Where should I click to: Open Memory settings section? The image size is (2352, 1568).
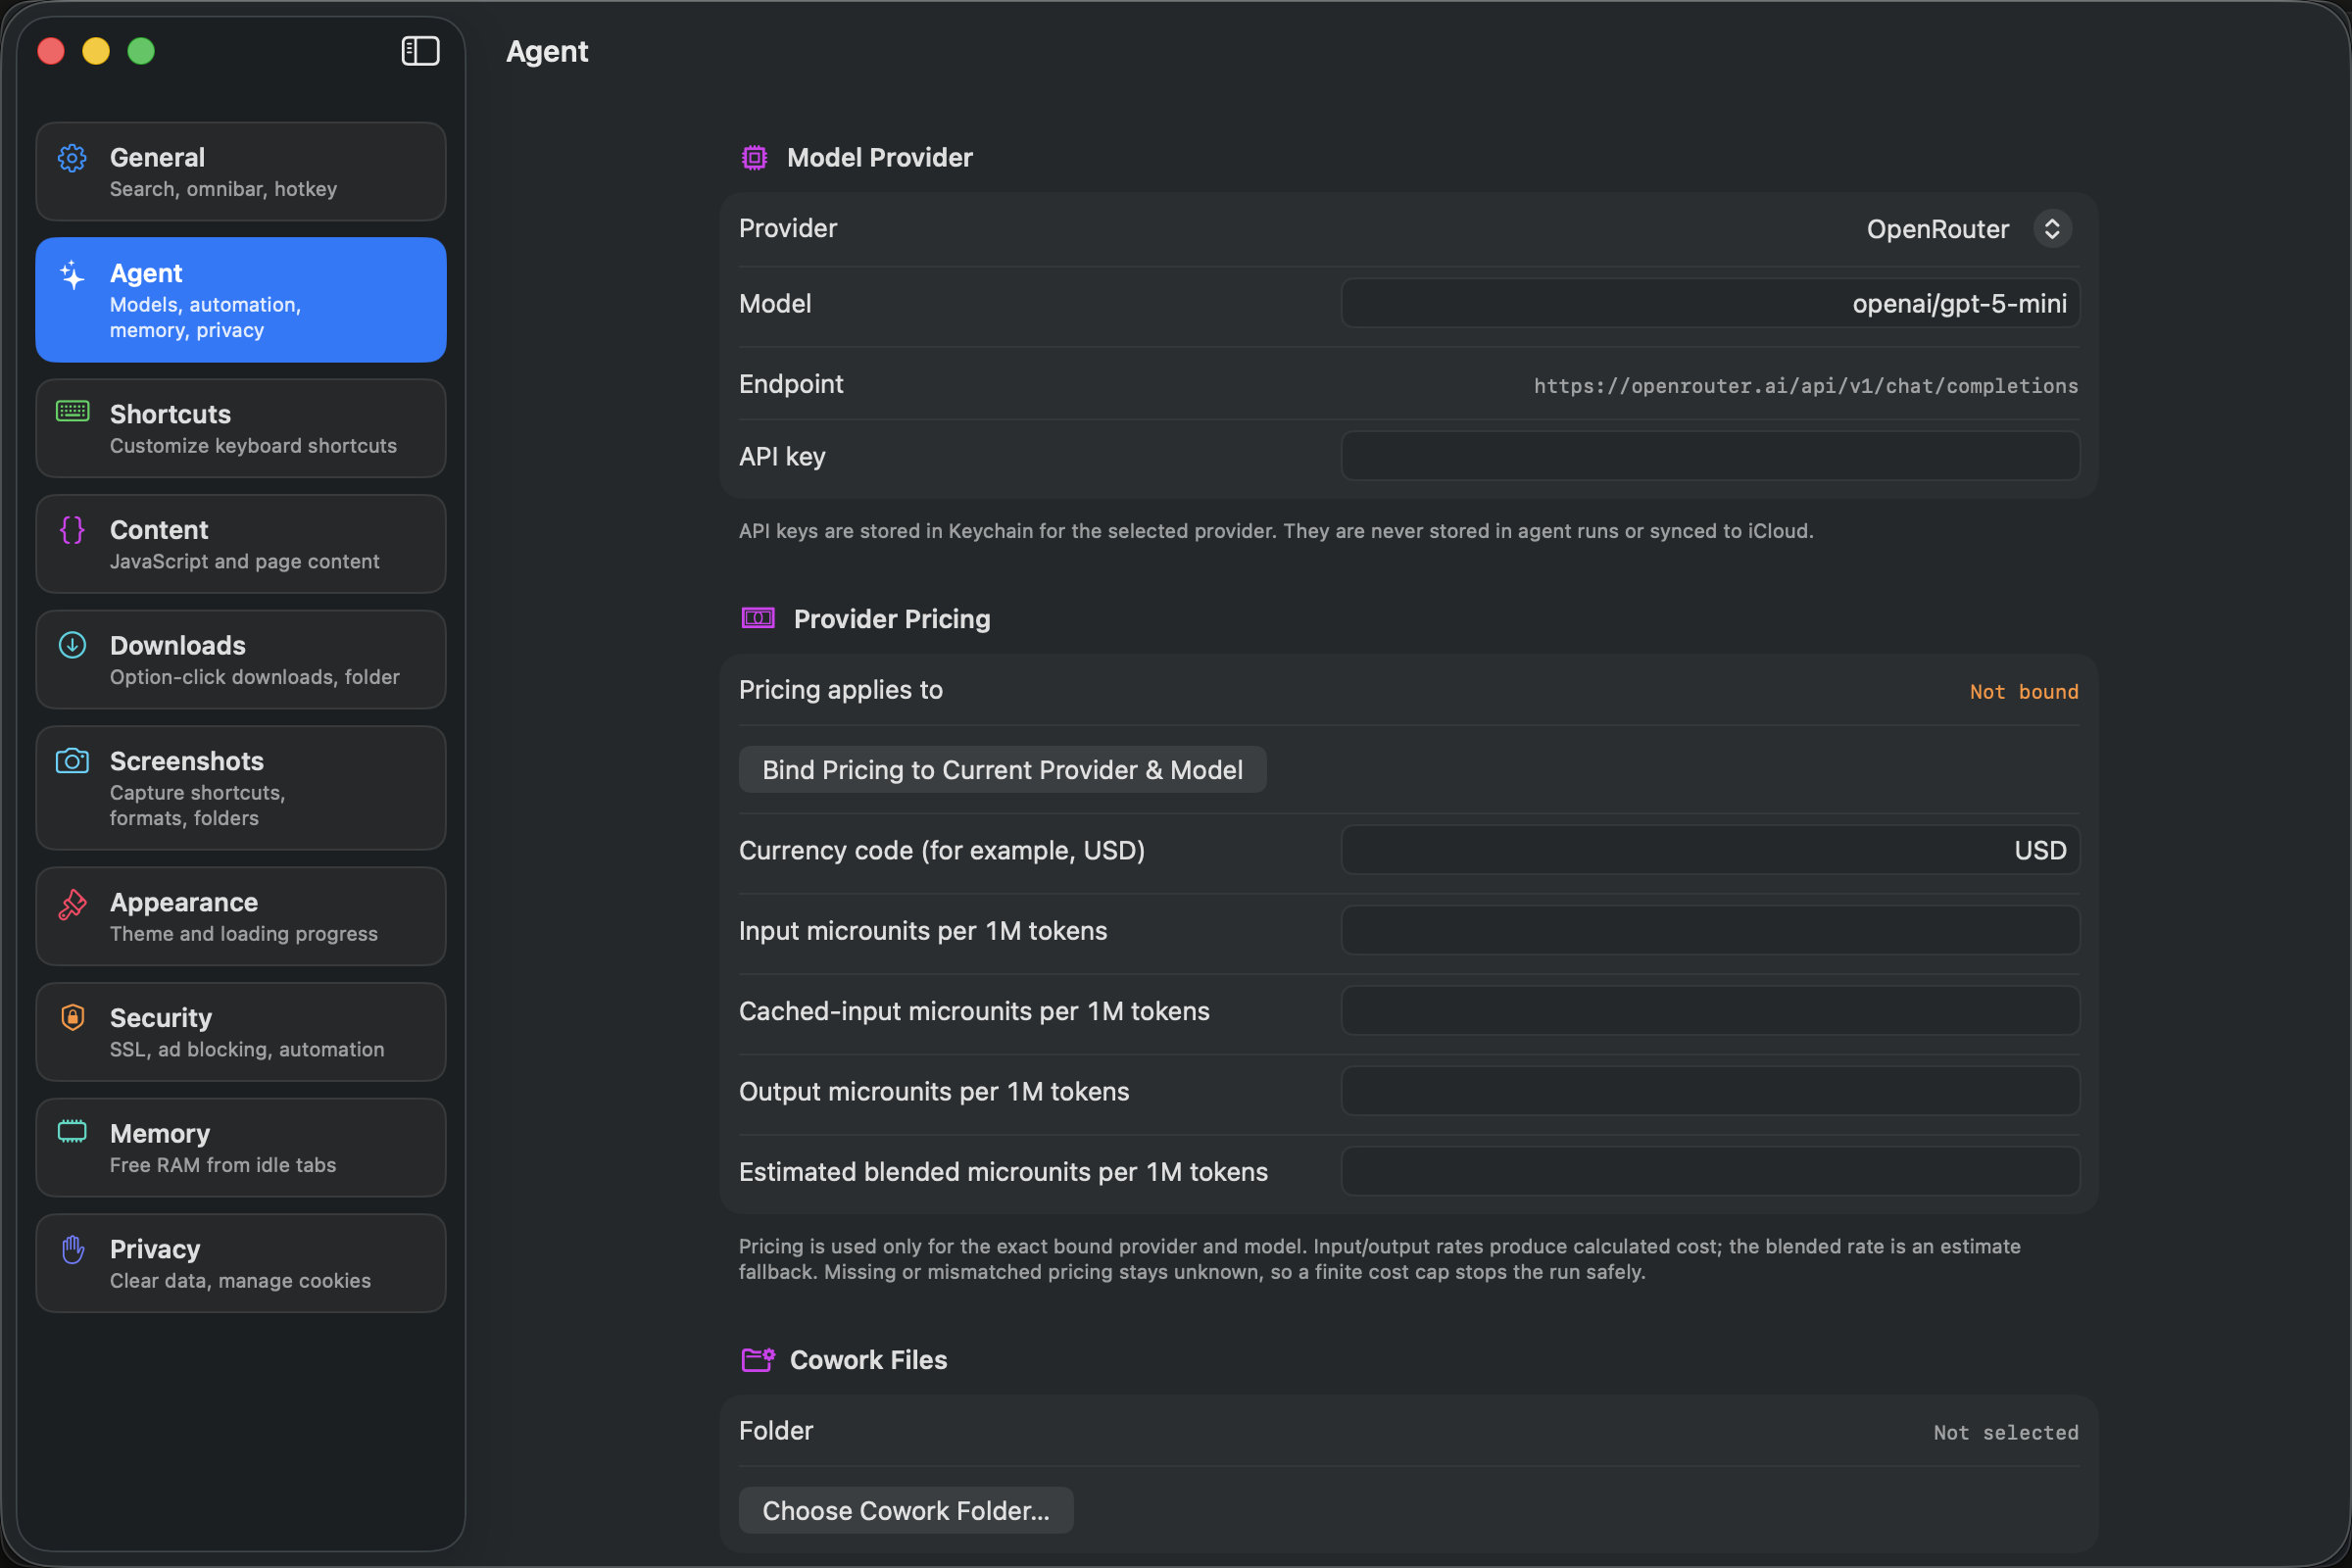click(241, 1148)
